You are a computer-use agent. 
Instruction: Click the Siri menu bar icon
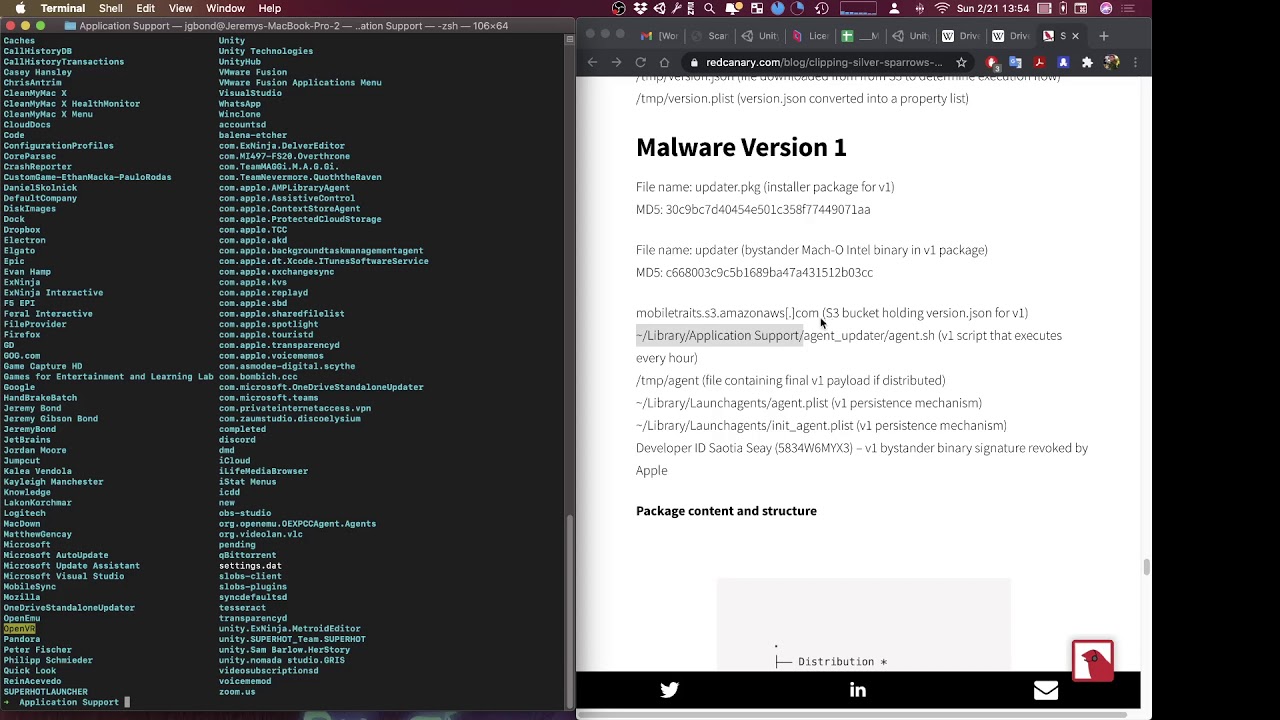[1106, 8]
